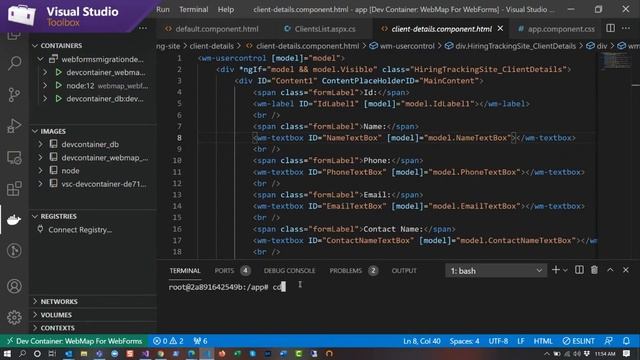This screenshot has width=640, height=360.
Task: Expand the vsc-devcontainer-de71... image
Action: point(40,184)
